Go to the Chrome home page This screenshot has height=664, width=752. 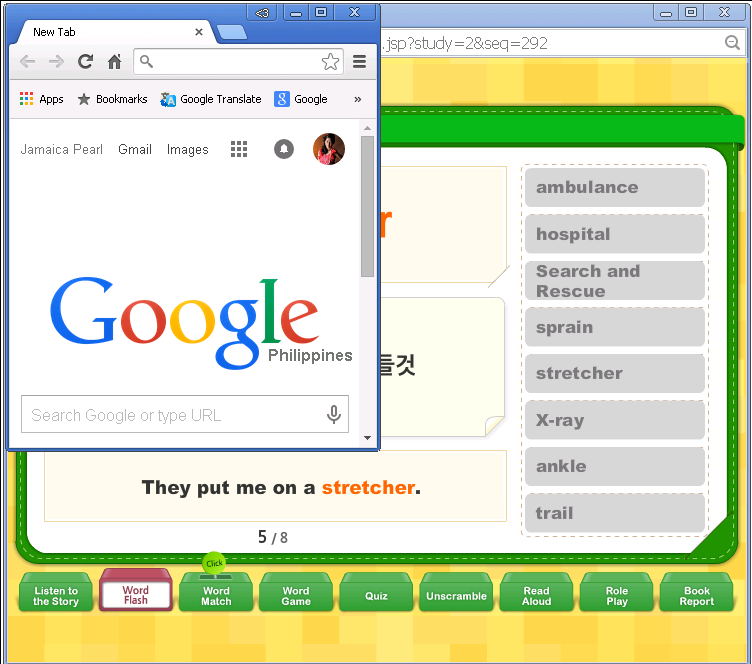click(x=114, y=61)
